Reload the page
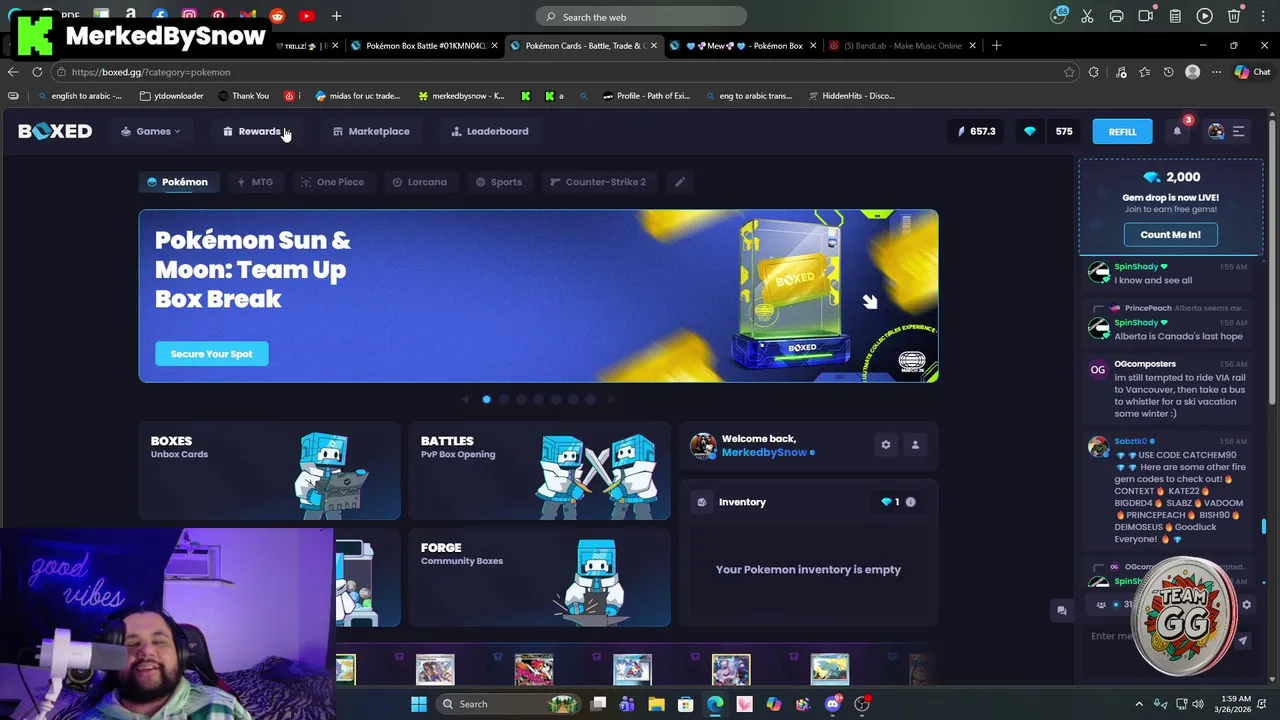Viewport: 1280px width, 720px height. click(x=37, y=72)
